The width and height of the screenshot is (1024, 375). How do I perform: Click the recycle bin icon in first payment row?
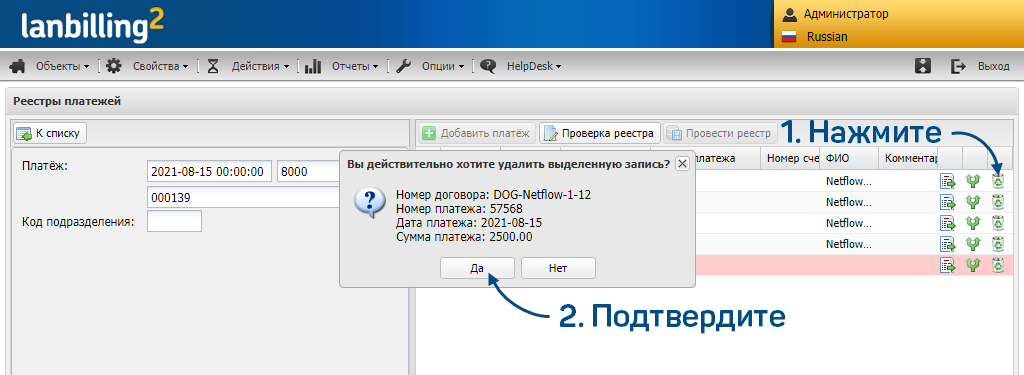tap(998, 182)
